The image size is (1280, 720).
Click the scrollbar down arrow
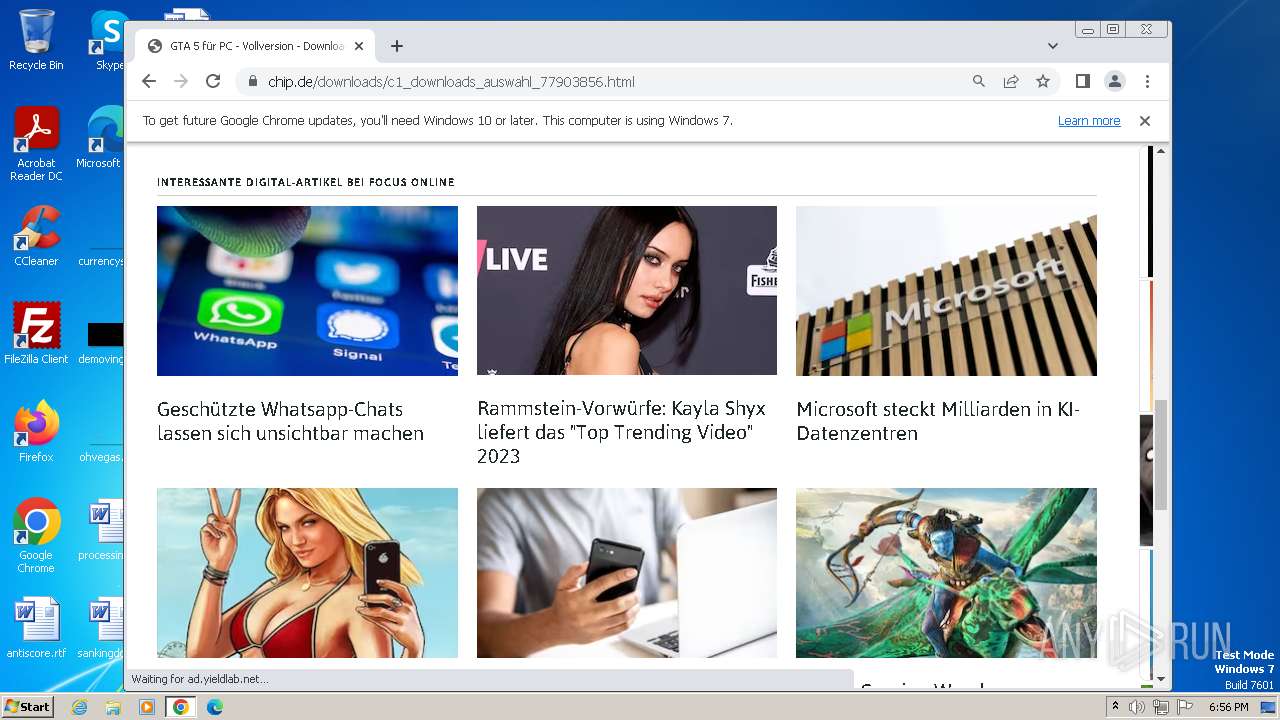1160,679
